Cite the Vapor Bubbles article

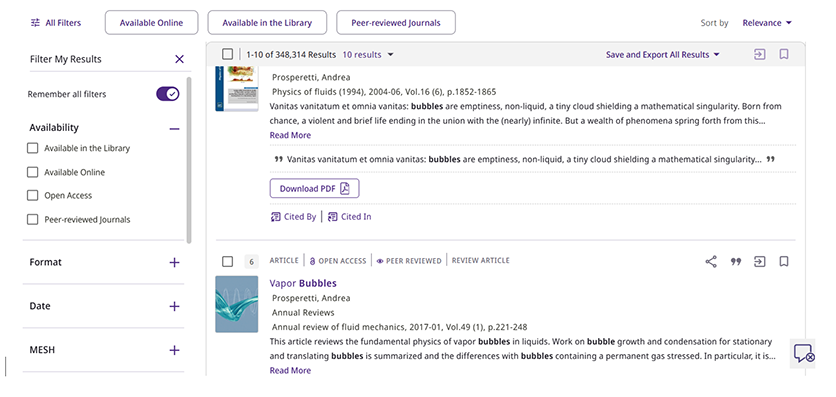(736, 262)
